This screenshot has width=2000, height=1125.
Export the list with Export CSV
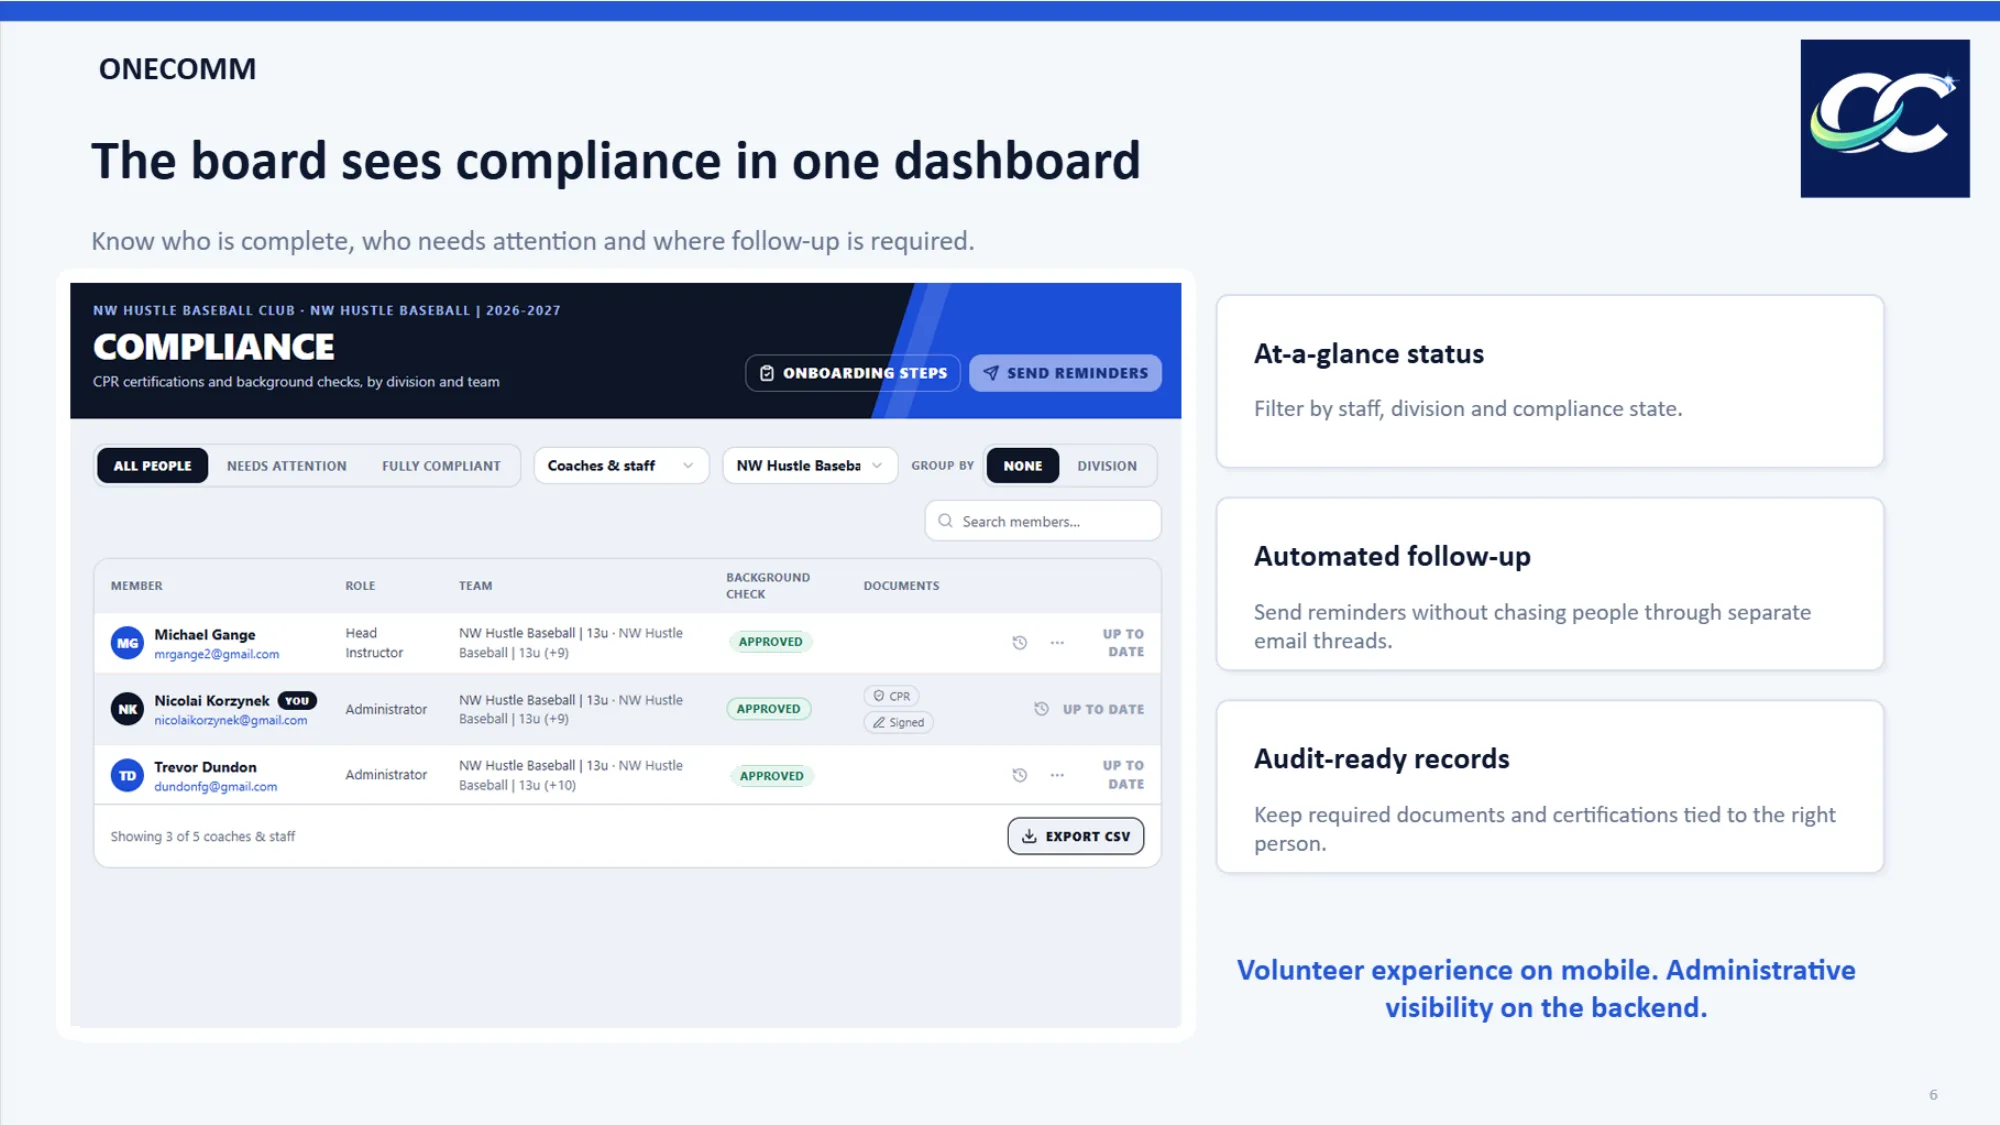tap(1075, 836)
